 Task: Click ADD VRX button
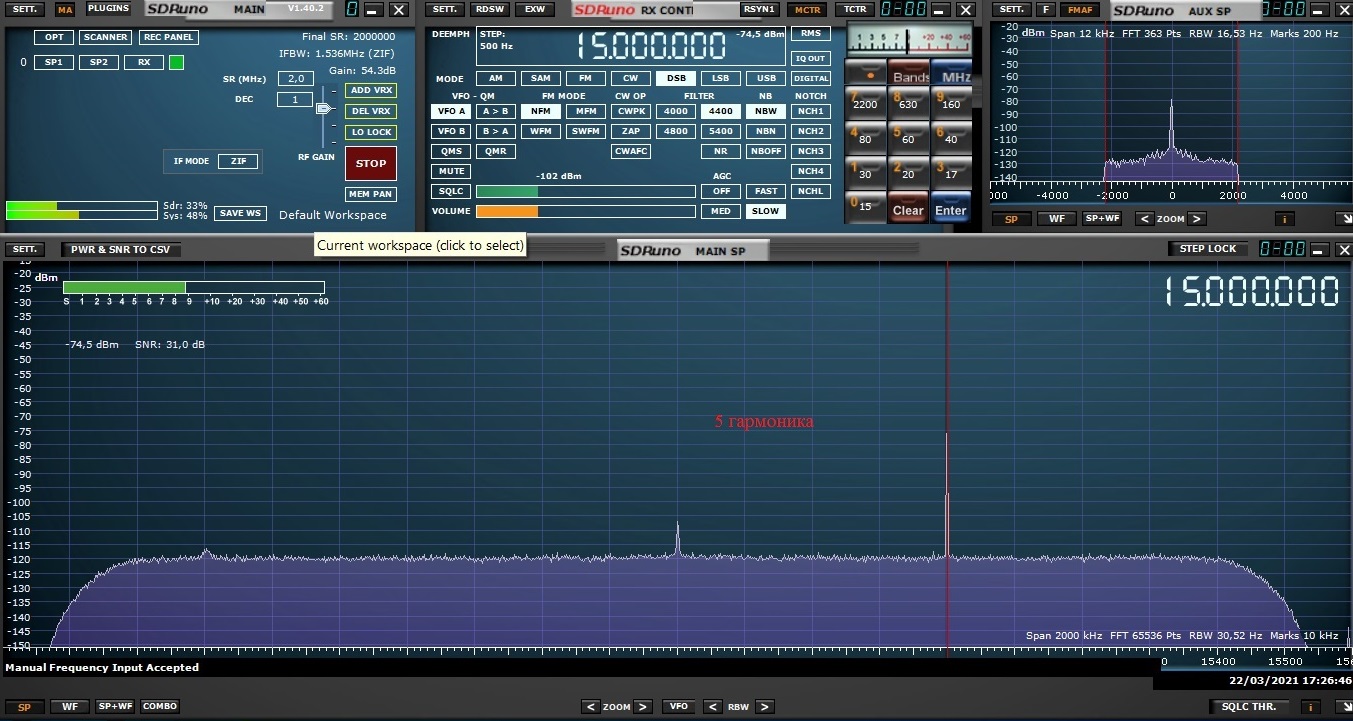[x=371, y=90]
